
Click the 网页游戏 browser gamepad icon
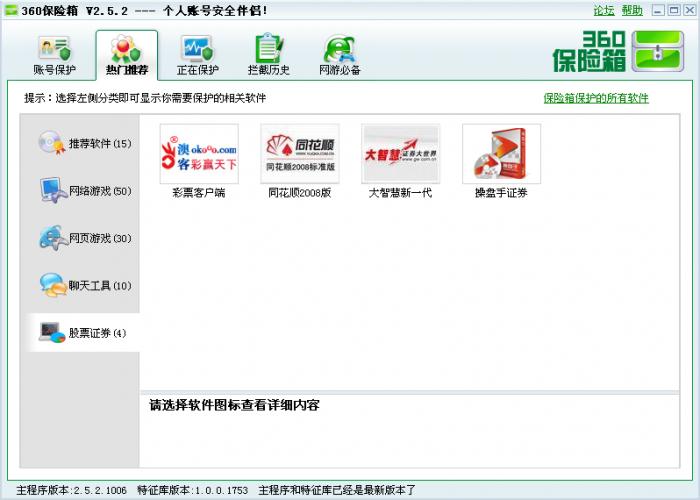pos(53,238)
